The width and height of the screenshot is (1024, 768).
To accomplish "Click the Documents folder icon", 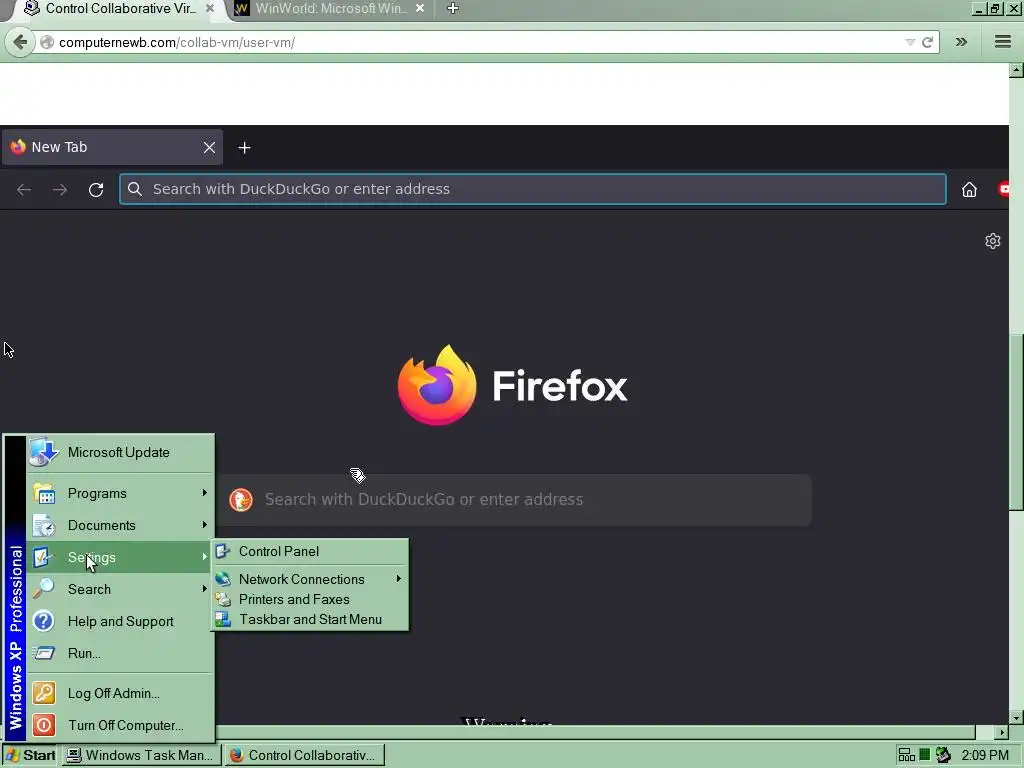I will (x=44, y=526).
